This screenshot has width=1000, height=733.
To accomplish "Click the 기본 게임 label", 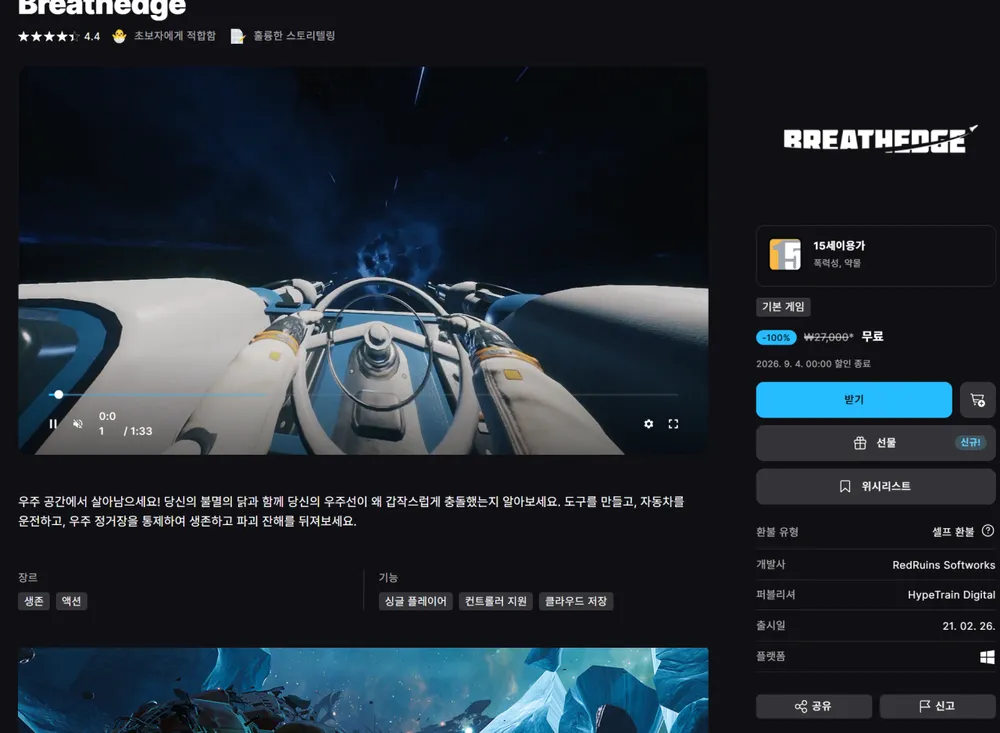I will pos(783,307).
